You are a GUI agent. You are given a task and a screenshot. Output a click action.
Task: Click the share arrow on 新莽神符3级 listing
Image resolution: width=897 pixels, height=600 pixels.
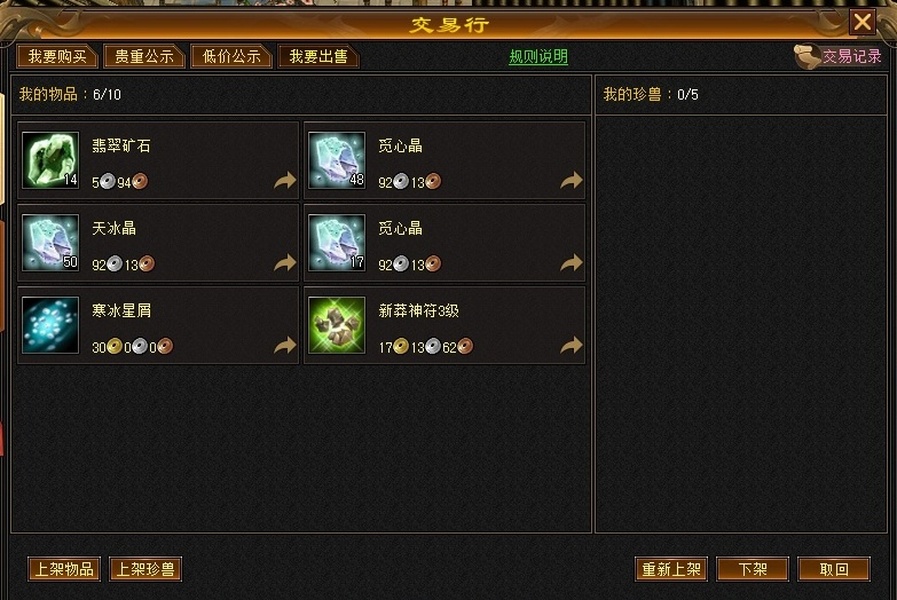point(571,345)
